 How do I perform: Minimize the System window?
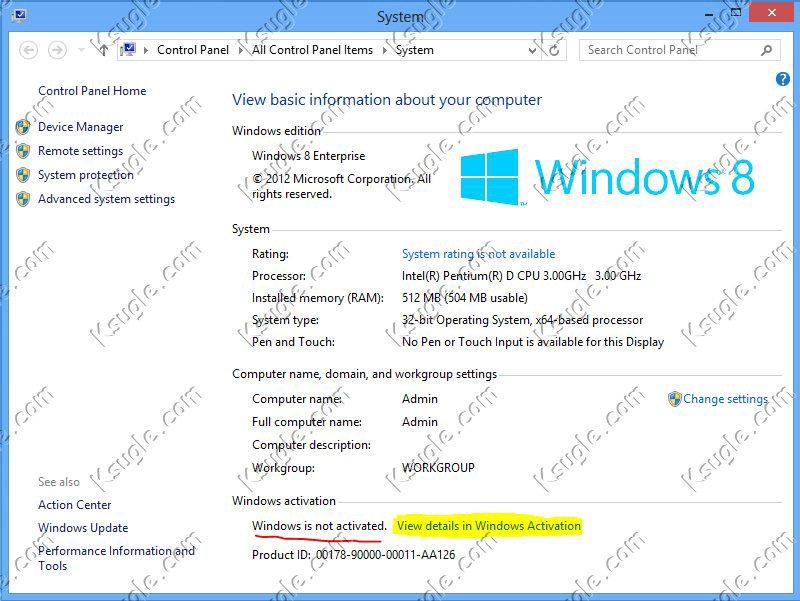pyautogui.click(x=709, y=14)
